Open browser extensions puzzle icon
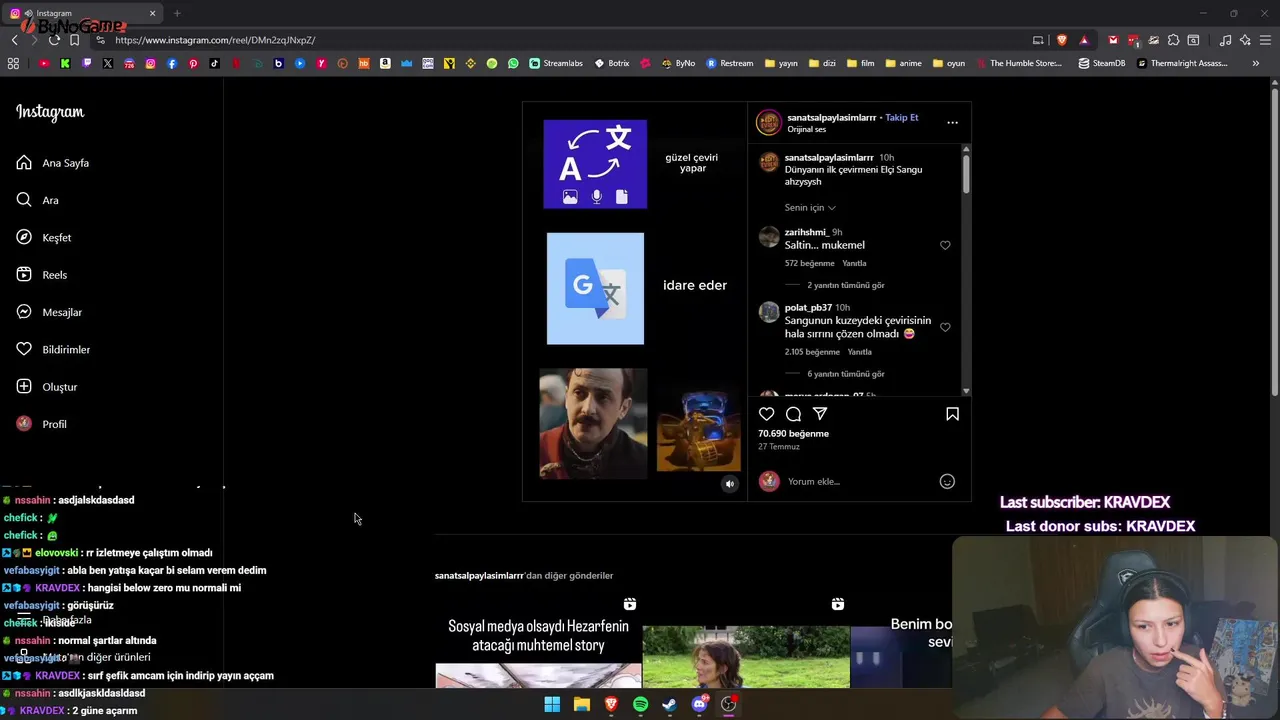Image resolution: width=1280 pixels, height=720 pixels. tap(1174, 40)
